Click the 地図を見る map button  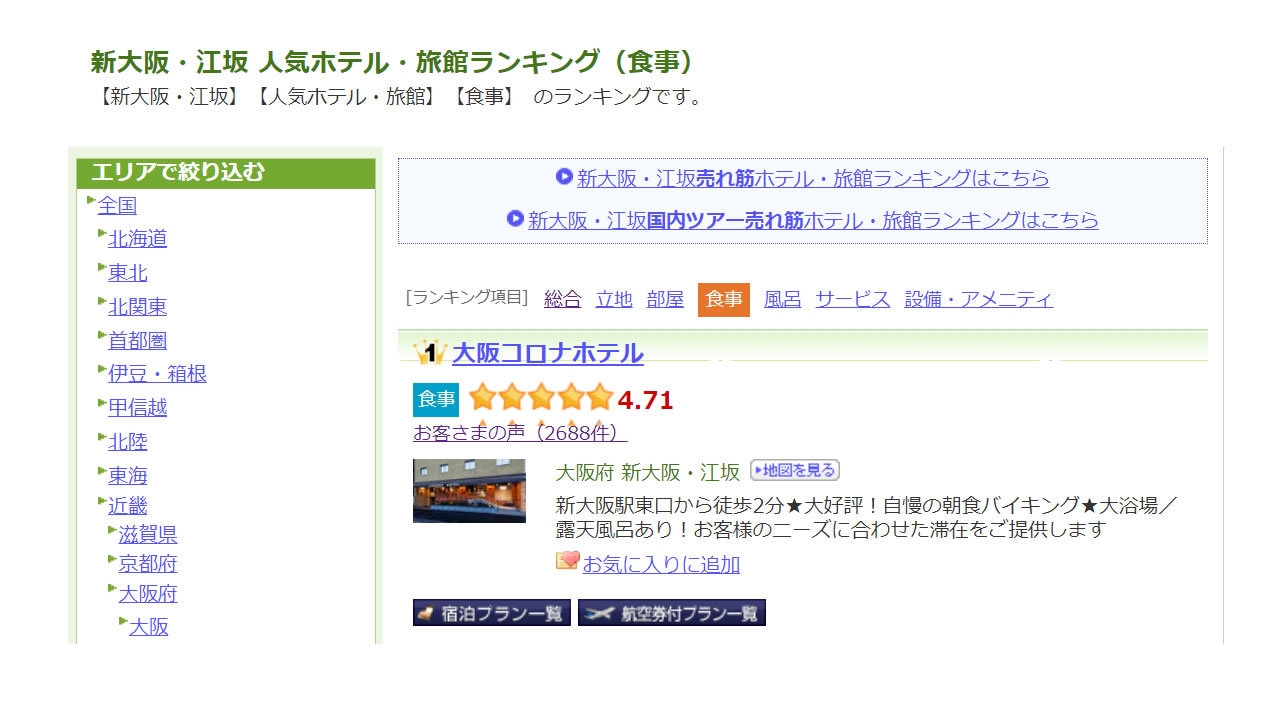pos(795,470)
